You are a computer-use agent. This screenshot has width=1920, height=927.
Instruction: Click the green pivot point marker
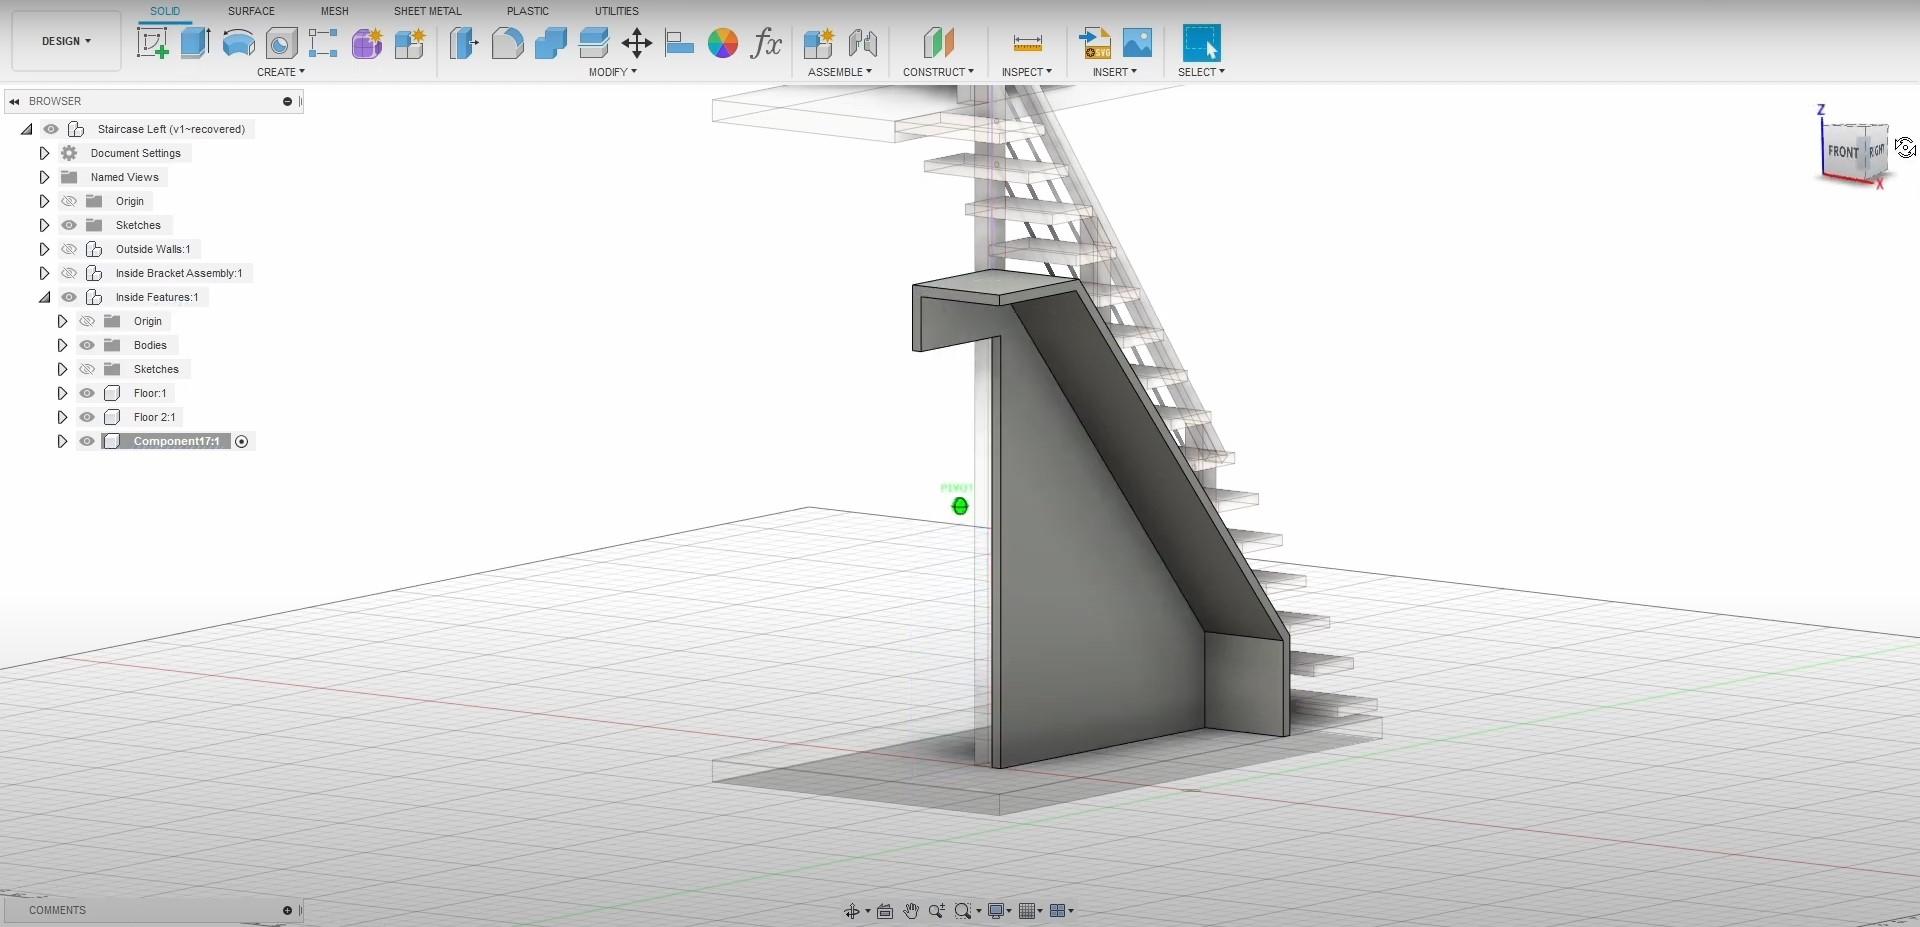960,506
